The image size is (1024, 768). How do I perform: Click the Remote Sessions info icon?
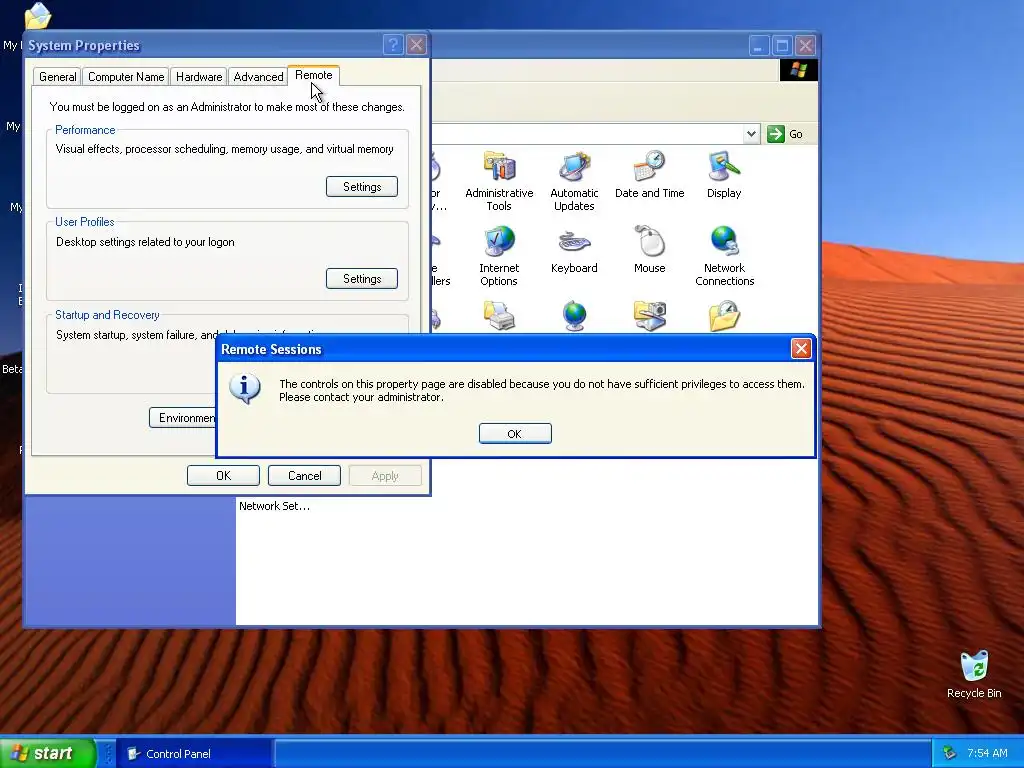[245, 389]
